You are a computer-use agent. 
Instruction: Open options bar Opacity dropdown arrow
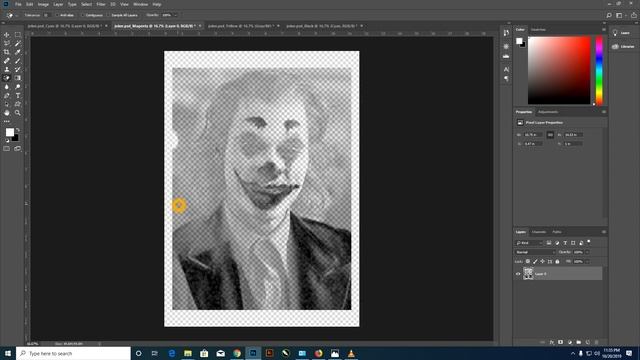pos(176,15)
